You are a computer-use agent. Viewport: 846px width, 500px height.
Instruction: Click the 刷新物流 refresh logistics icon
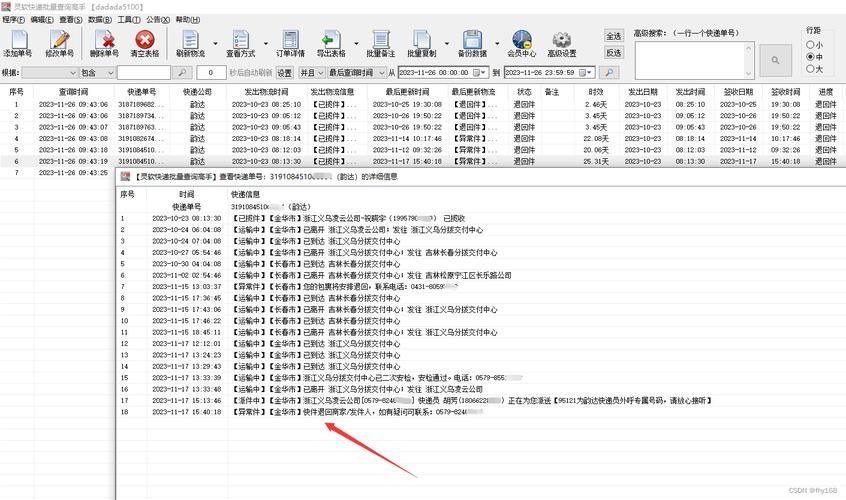190,40
